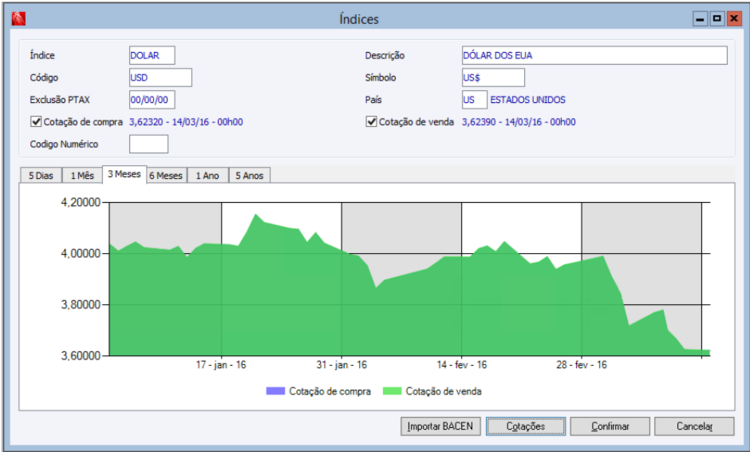Click the 3,80000 y-axis label
This screenshot has height=452, width=750.
click(x=81, y=305)
